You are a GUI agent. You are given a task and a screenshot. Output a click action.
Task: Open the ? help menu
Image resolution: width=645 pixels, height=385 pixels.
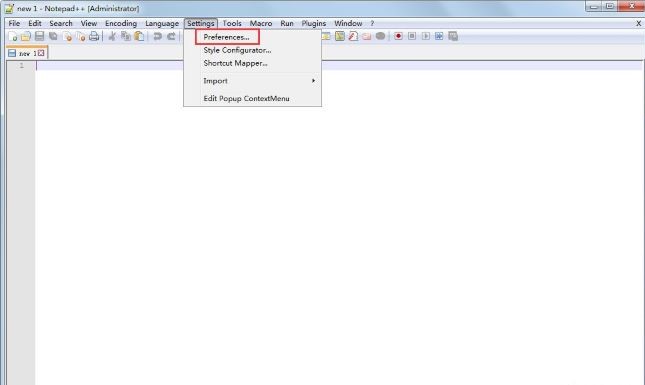[x=372, y=23]
